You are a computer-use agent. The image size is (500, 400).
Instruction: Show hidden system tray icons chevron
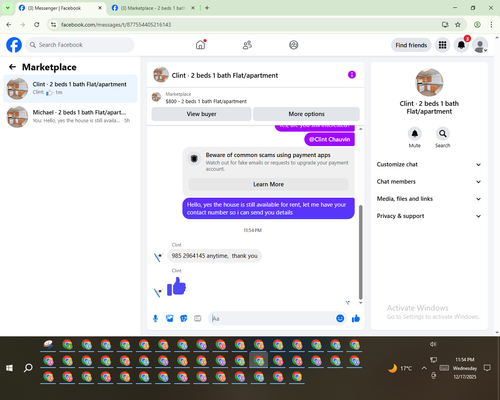click(424, 368)
